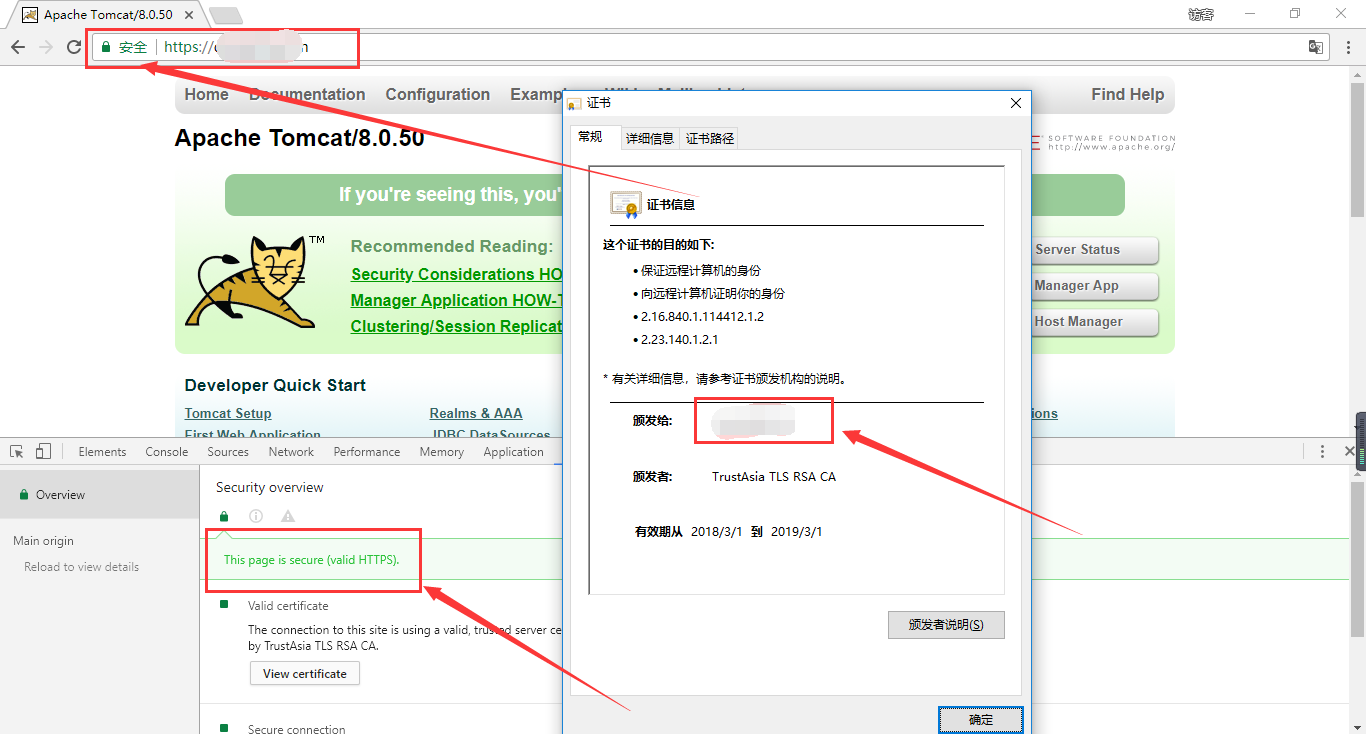Open the Tomcat Setup link
This screenshot has height=734, width=1366.
click(x=228, y=413)
